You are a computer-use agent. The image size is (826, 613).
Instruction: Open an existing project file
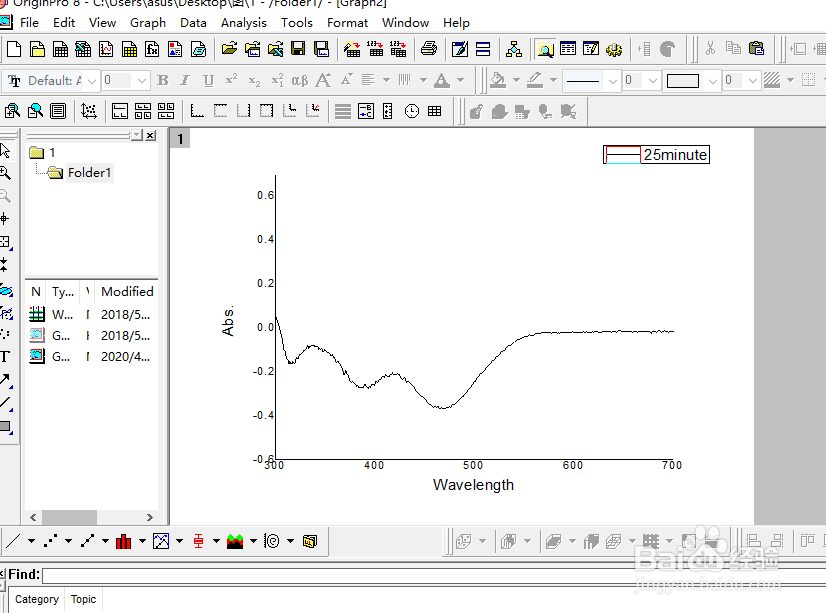pyautogui.click(x=229, y=50)
